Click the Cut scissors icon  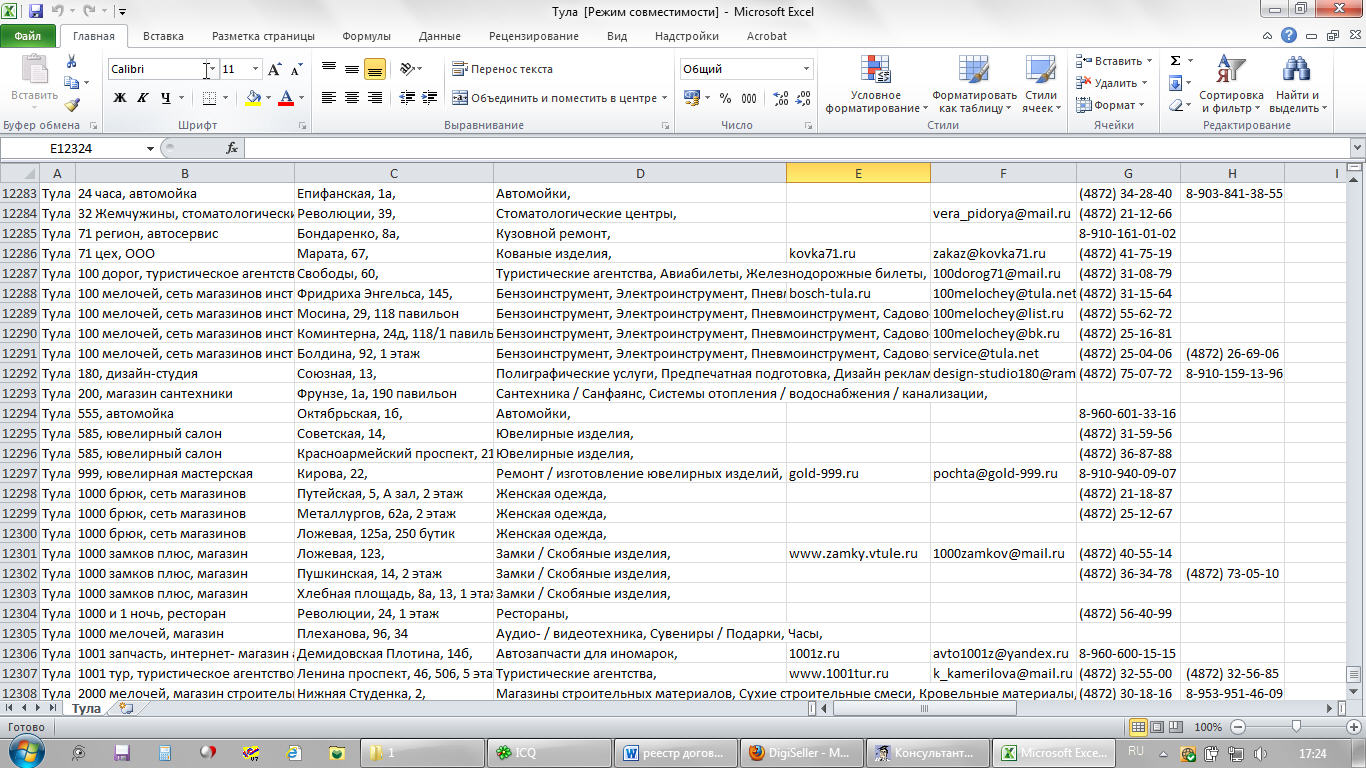(72, 60)
